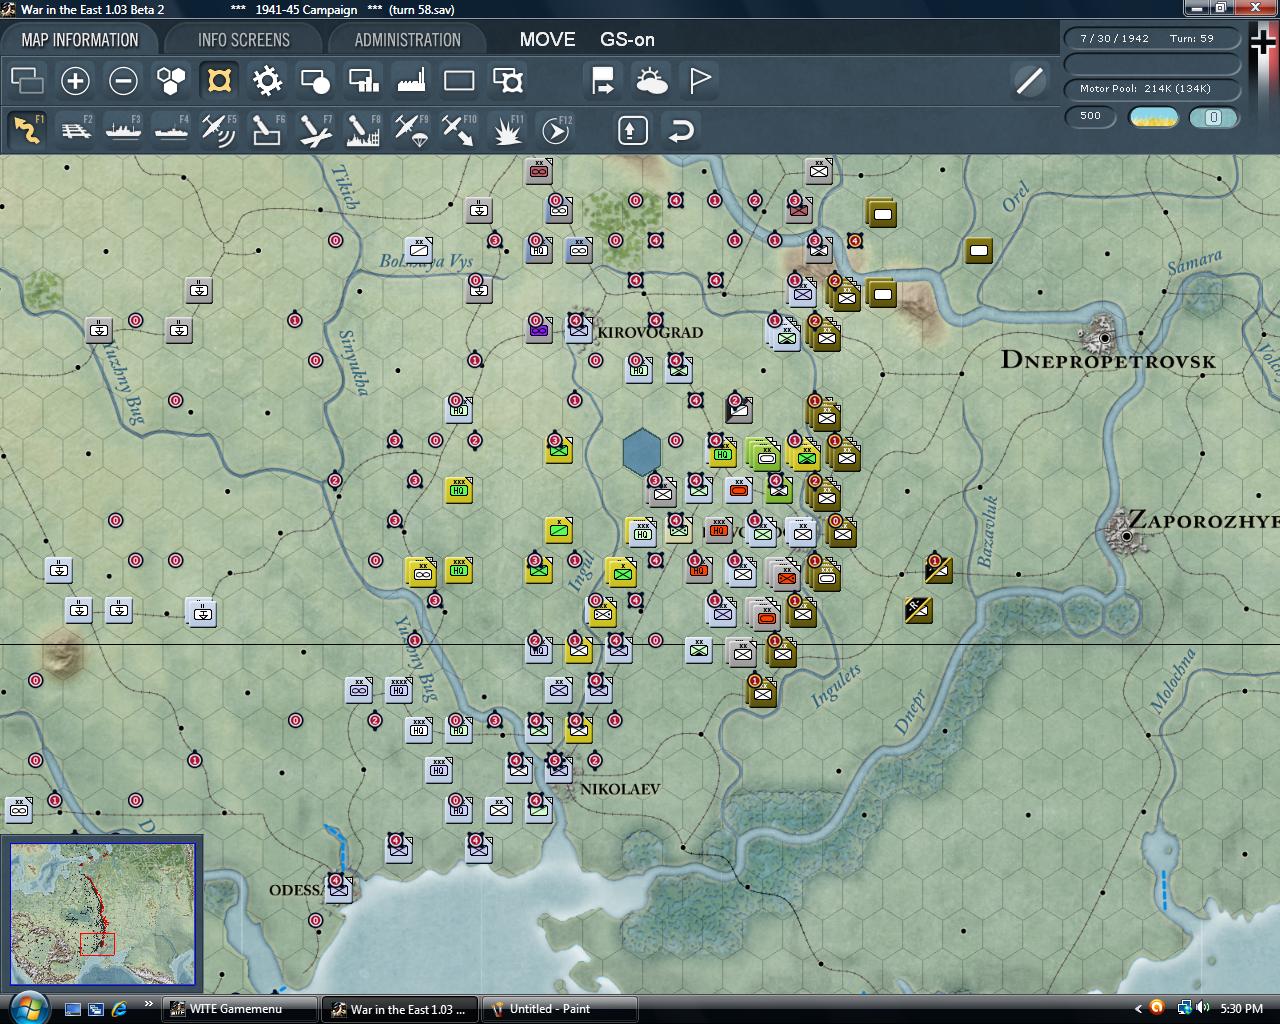Click the end turn arrow (F12)

click(x=555, y=130)
